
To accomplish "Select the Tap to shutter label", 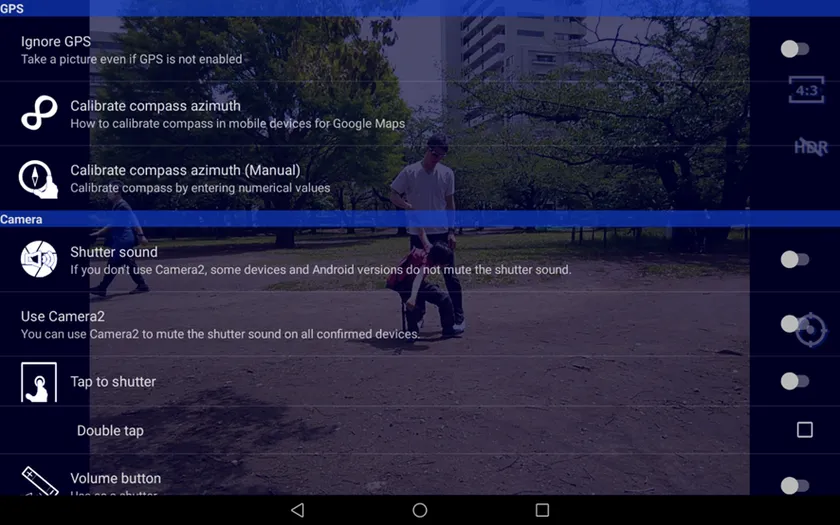I will coord(113,381).
